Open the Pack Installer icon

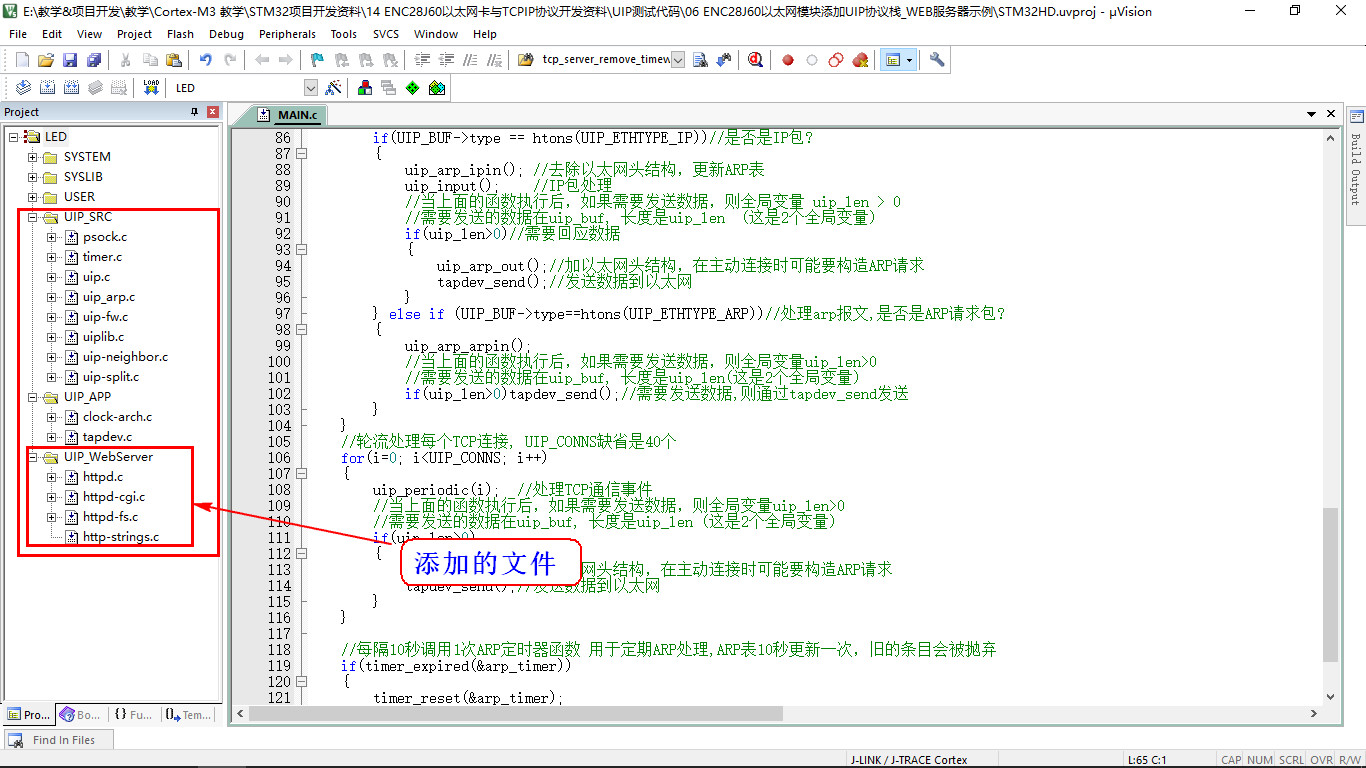tap(437, 88)
